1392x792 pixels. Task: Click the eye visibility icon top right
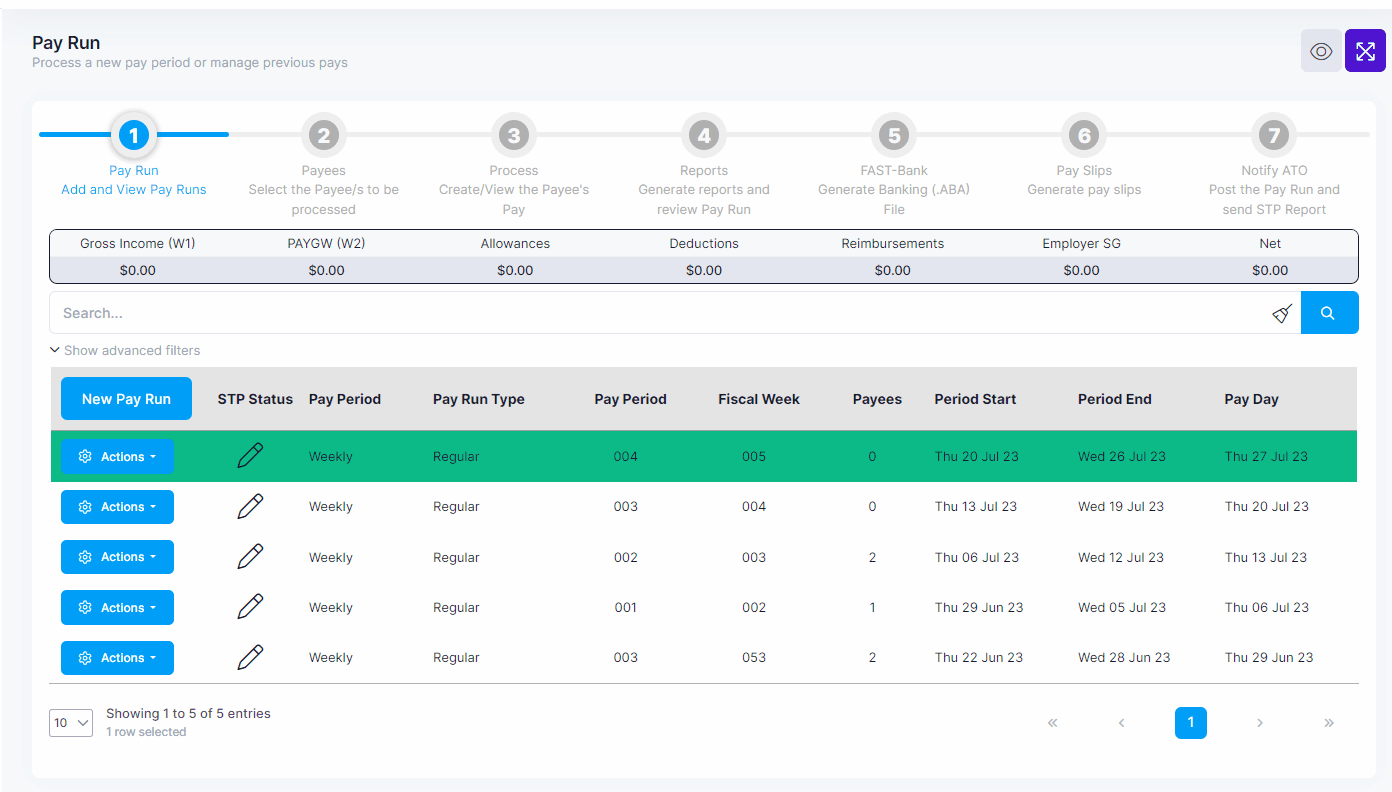tap(1321, 51)
